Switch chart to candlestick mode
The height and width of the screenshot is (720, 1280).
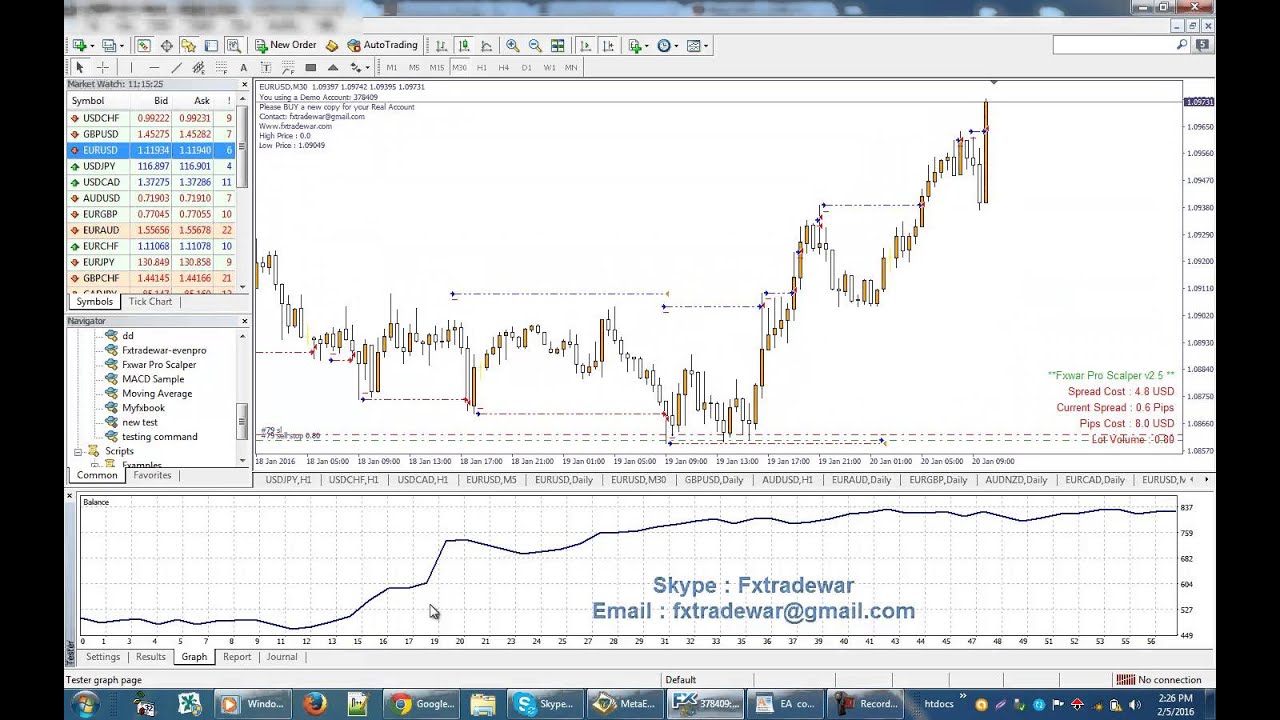[x=464, y=45]
